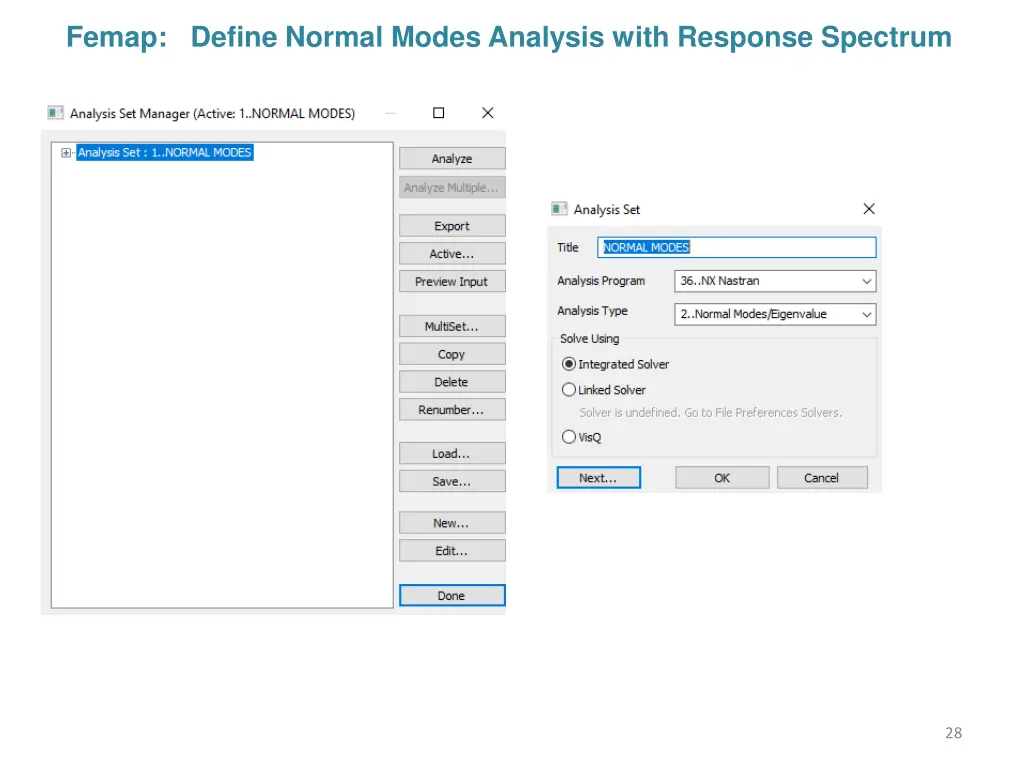
Task: Close the Analysis Set Manager window
Action: (x=487, y=113)
